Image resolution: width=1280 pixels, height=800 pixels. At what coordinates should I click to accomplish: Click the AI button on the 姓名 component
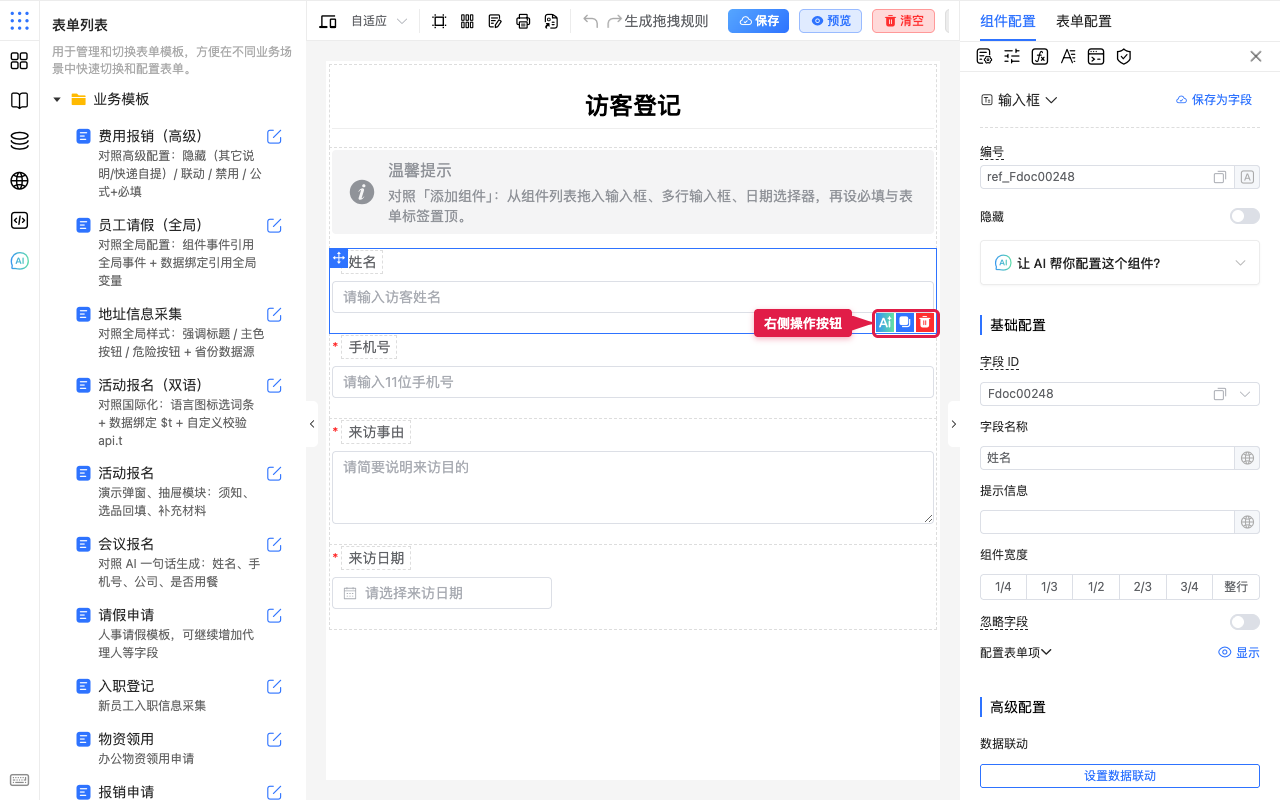[885, 322]
